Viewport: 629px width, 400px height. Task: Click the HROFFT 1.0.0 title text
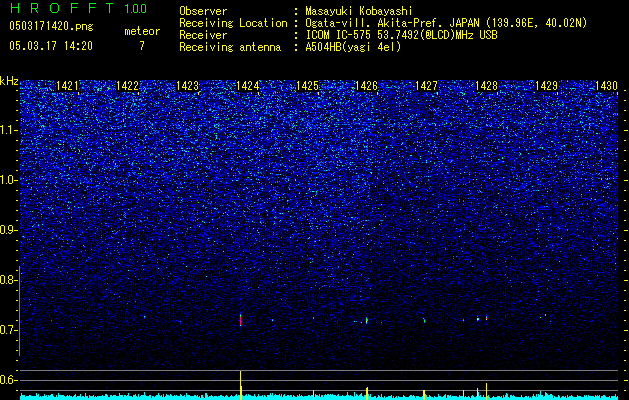click(x=78, y=8)
